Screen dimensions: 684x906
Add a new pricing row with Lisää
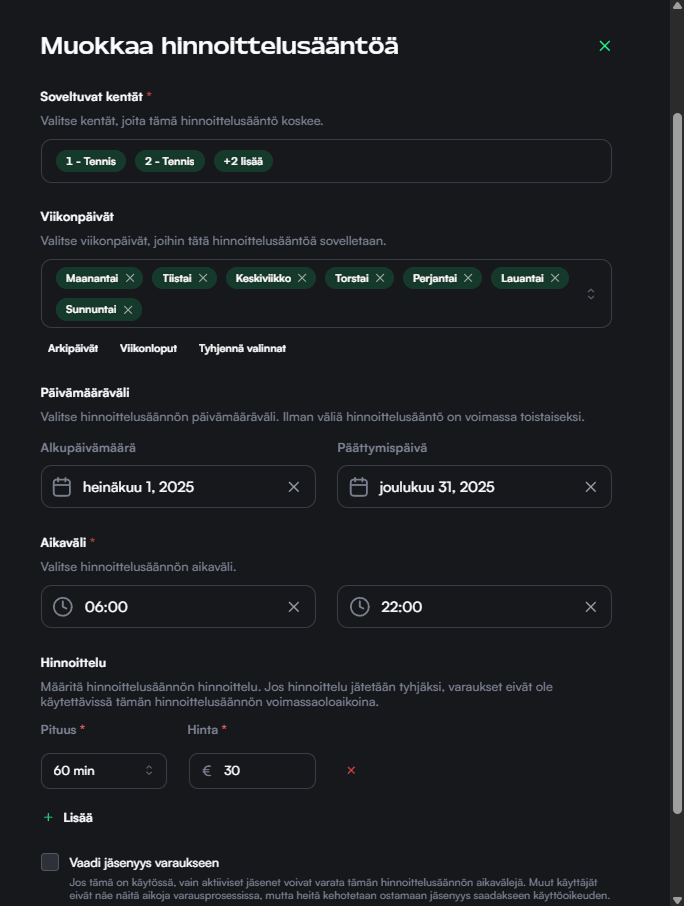(68, 818)
